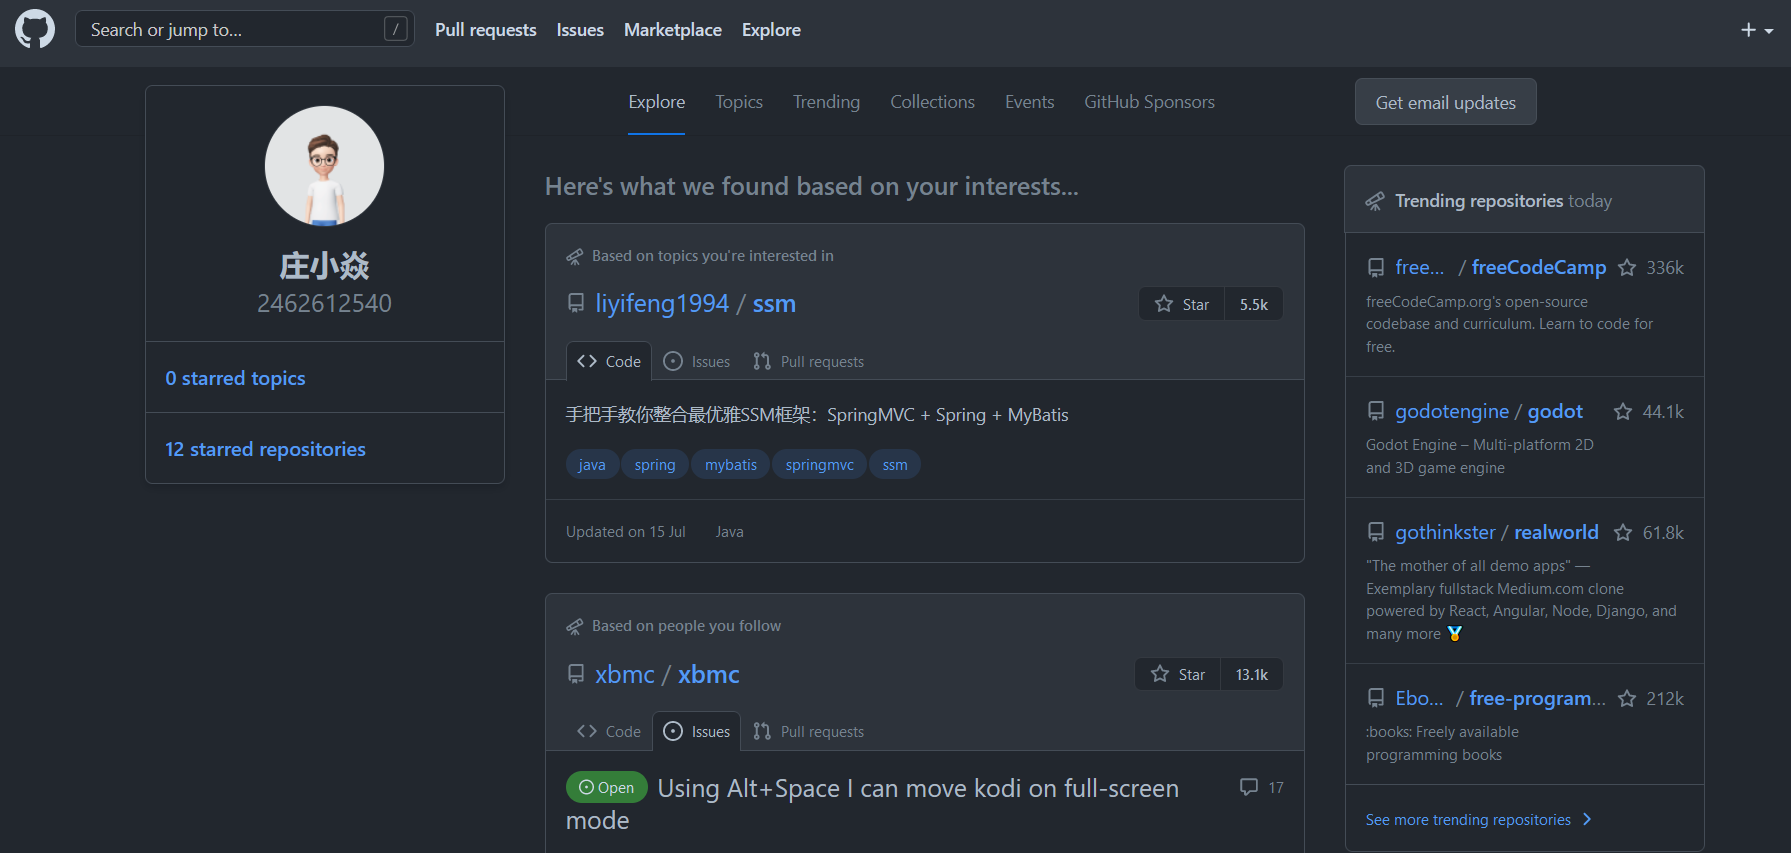Select Pull requests tab on xbmc card
The height and width of the screenshot is (853, 1791).
tap(808, 731)
